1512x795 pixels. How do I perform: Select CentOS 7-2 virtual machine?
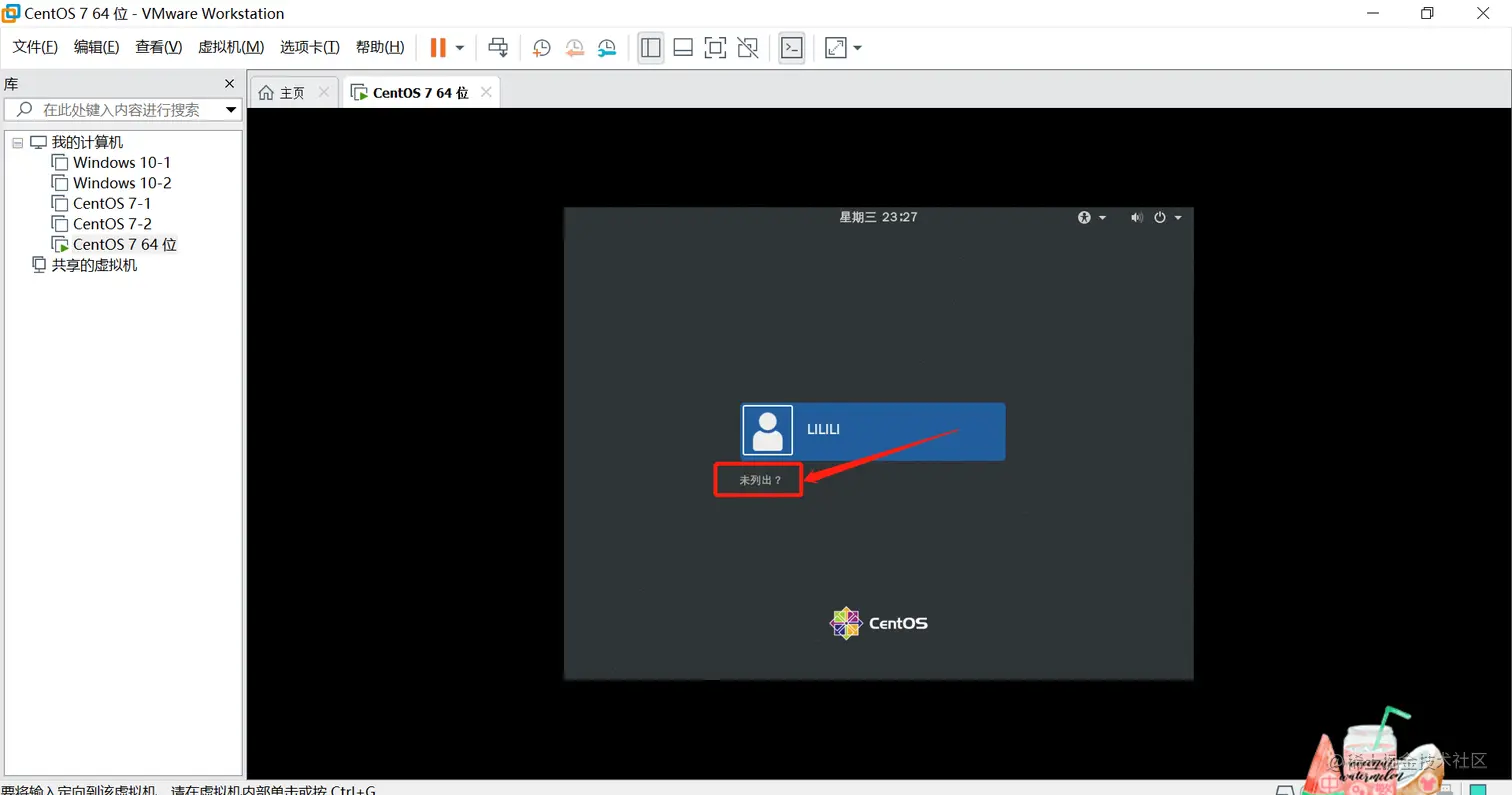pos(112,224)
